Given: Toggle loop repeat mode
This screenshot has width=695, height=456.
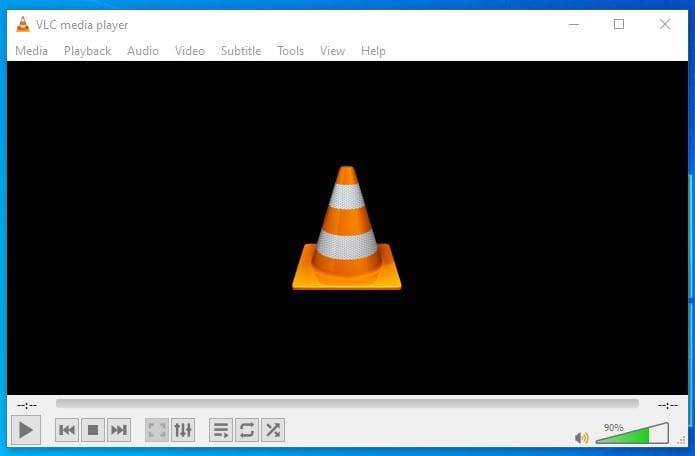Looking at the screenshot, I should [x=247, y=430].
